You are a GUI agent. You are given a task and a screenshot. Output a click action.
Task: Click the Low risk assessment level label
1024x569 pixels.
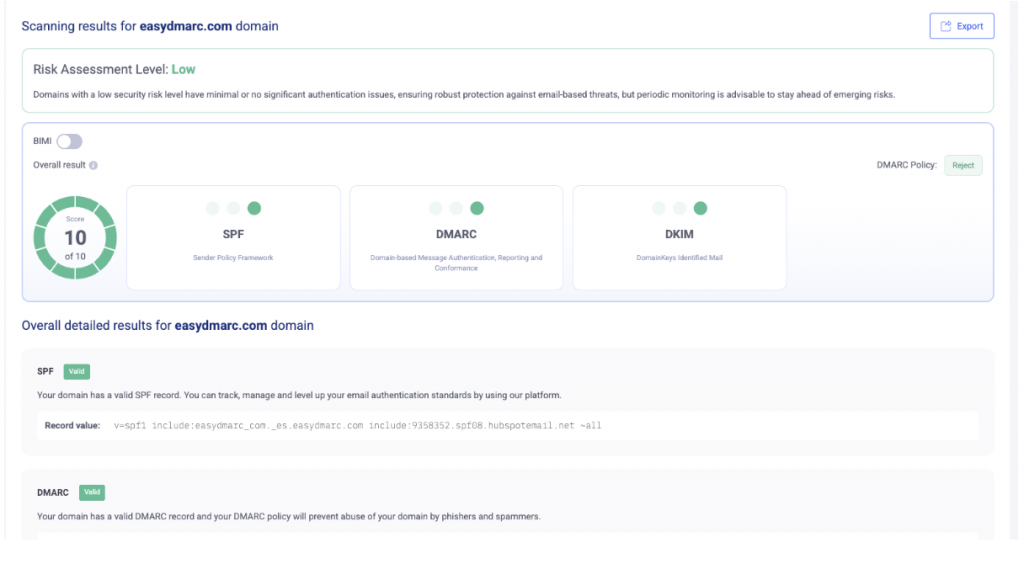click(x=183, y=69)
